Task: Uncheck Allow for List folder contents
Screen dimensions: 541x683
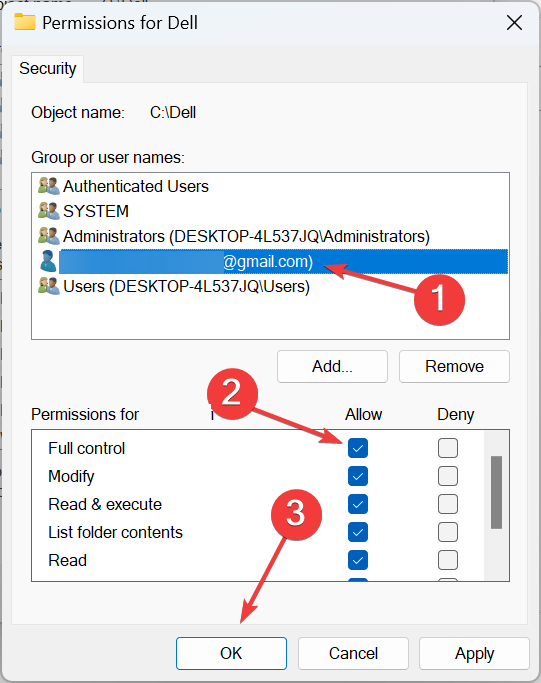Action: 358,532
